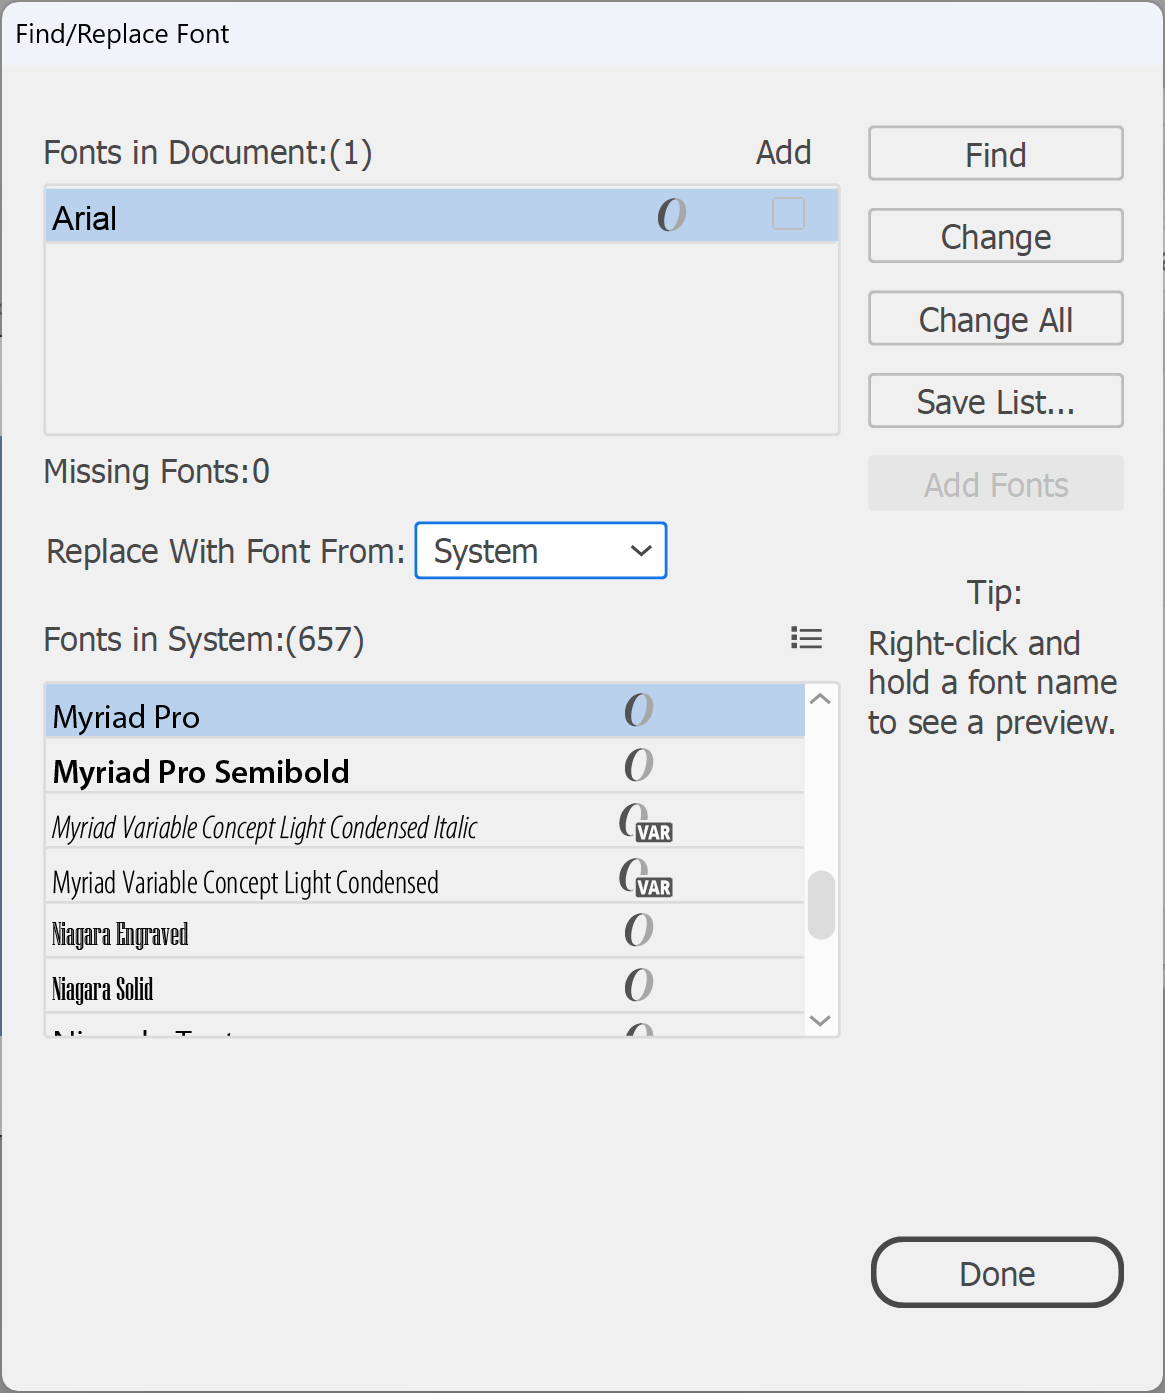Open Save List dialog
1165x1393 pixels.
coord(995,401)
